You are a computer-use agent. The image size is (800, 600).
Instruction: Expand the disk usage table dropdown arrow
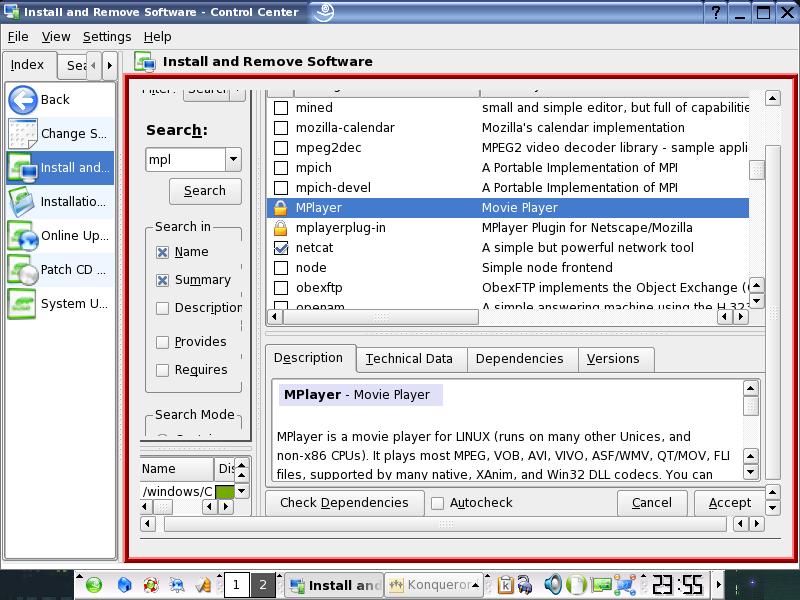241,491
